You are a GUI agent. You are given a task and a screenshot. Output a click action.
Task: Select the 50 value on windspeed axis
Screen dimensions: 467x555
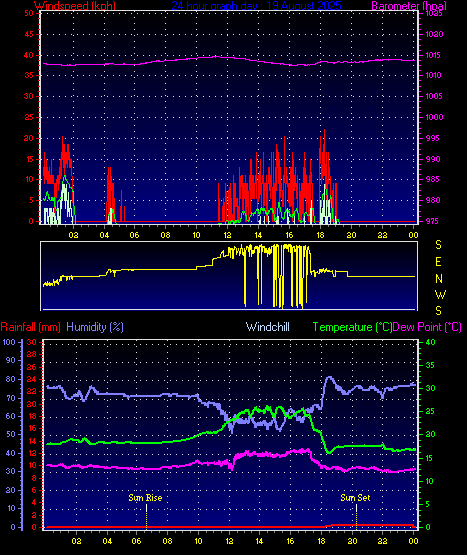click(x=29, y=13)
